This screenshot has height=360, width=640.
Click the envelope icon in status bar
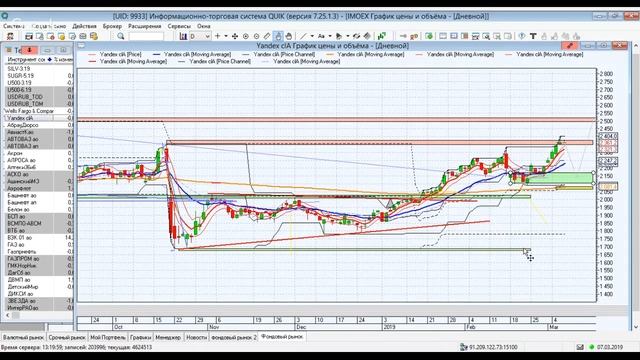[x=580, y=347]
